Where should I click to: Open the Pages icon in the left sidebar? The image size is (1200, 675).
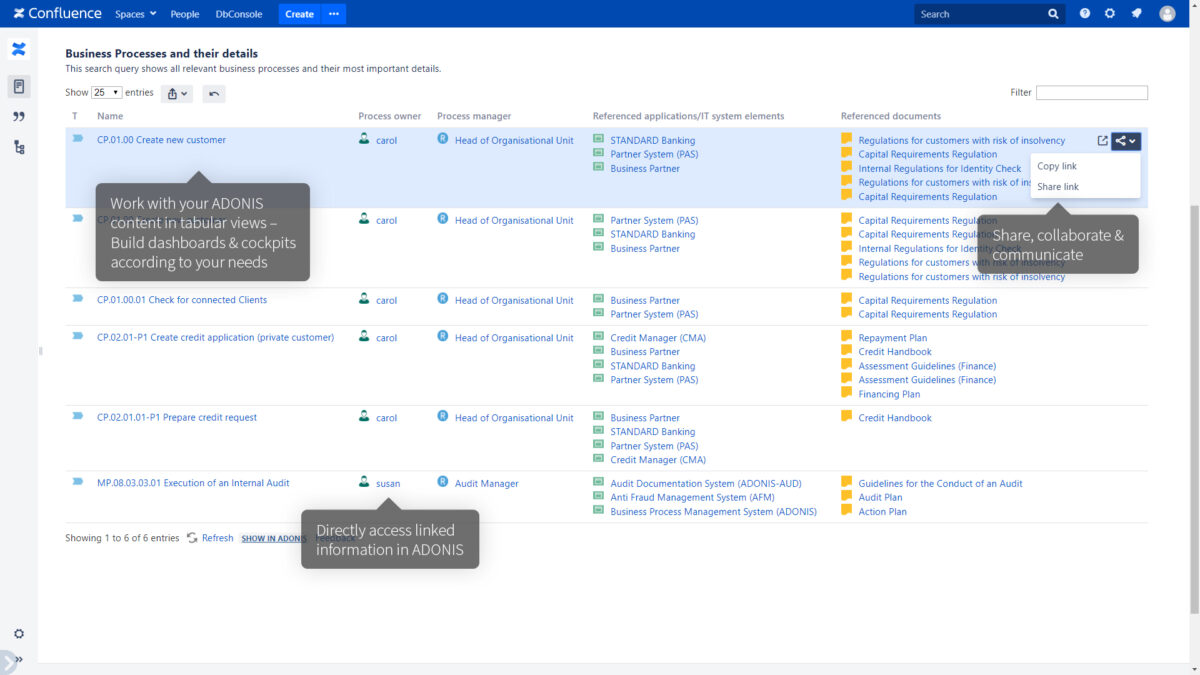click(x=18, y=87)
